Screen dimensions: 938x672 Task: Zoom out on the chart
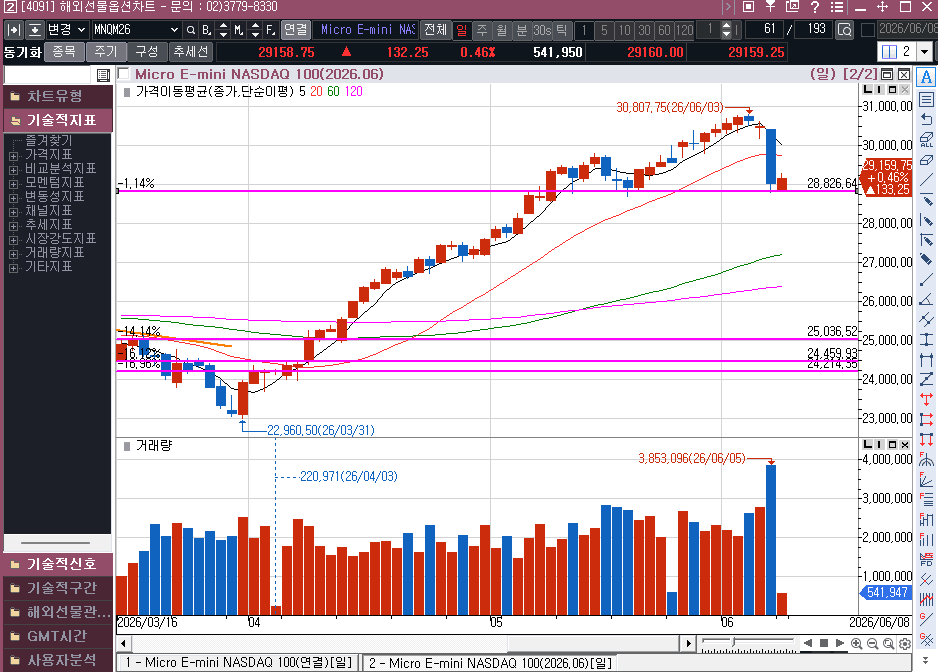click(873, 643)
